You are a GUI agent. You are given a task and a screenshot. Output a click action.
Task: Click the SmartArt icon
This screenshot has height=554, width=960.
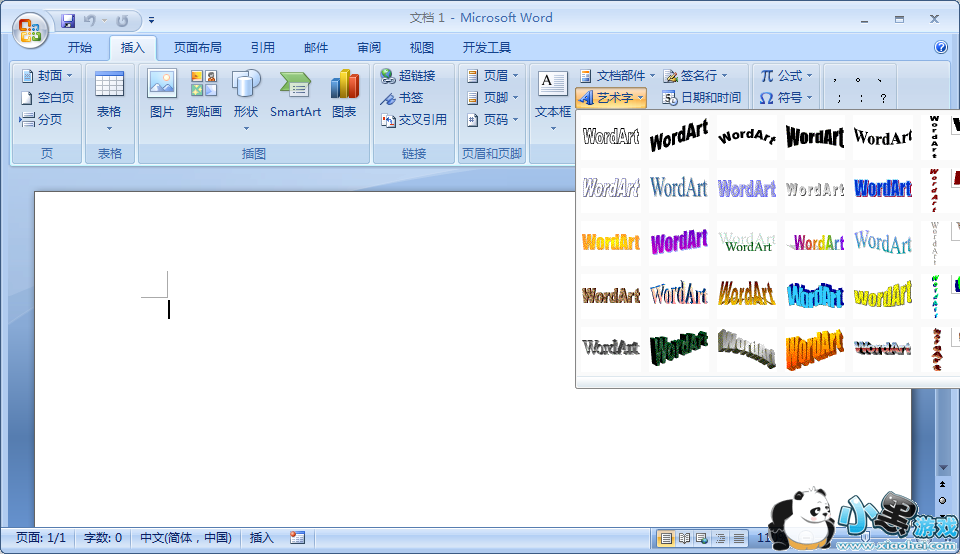[x=295, y=94]
